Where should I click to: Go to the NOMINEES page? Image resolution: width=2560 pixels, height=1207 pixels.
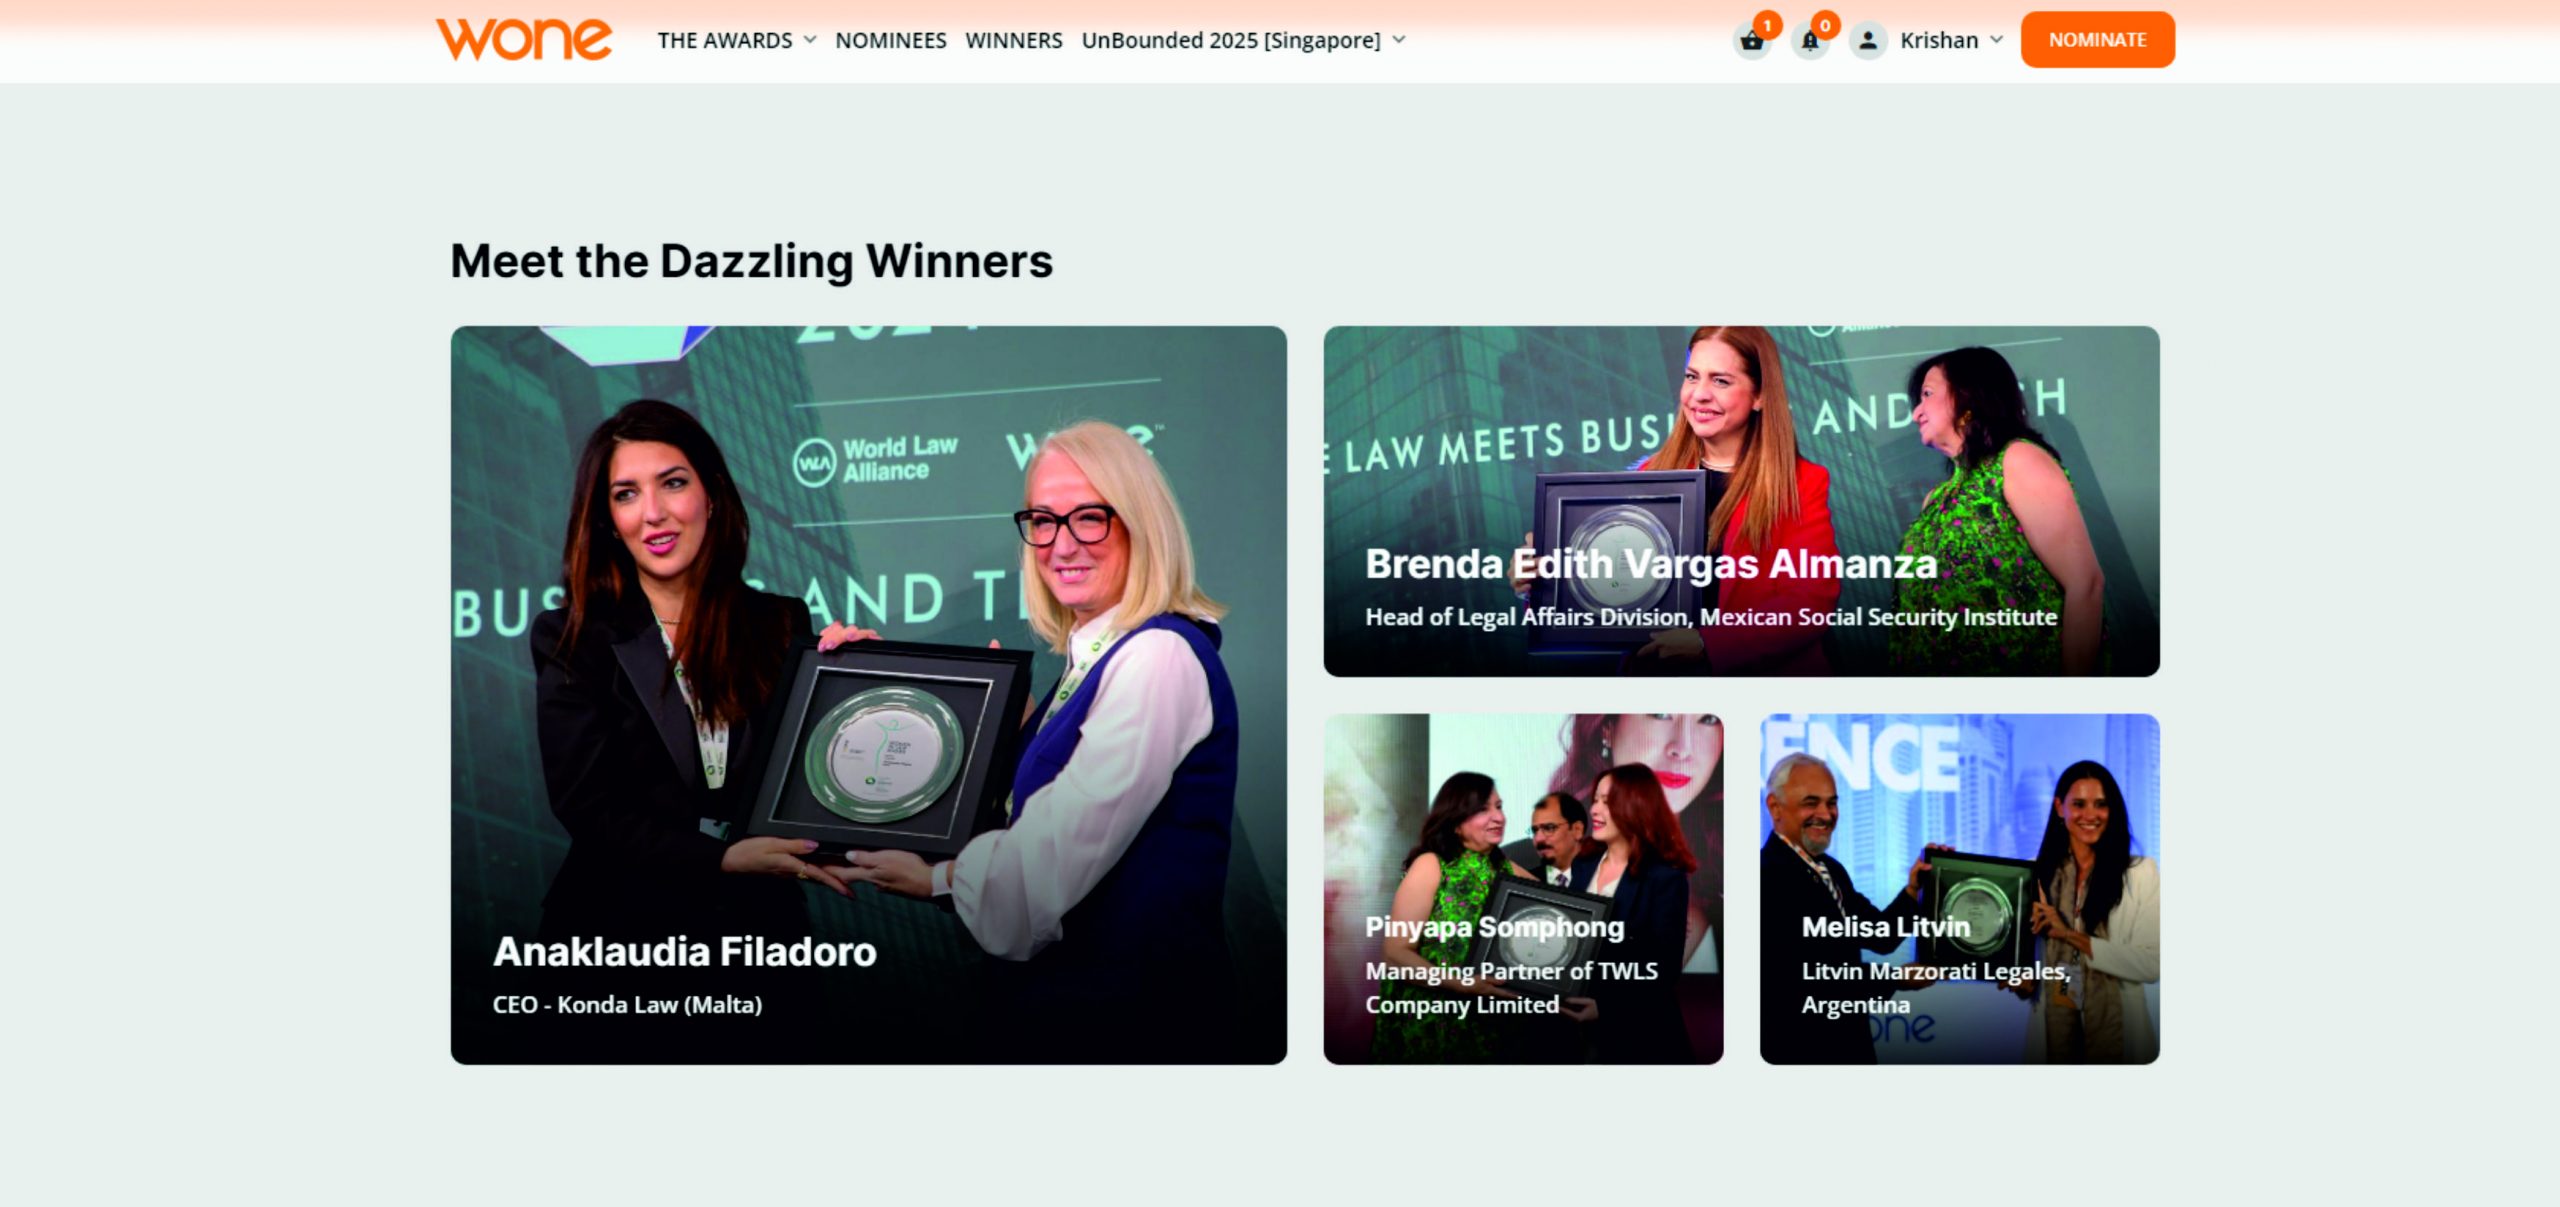(x=890, y=40)
